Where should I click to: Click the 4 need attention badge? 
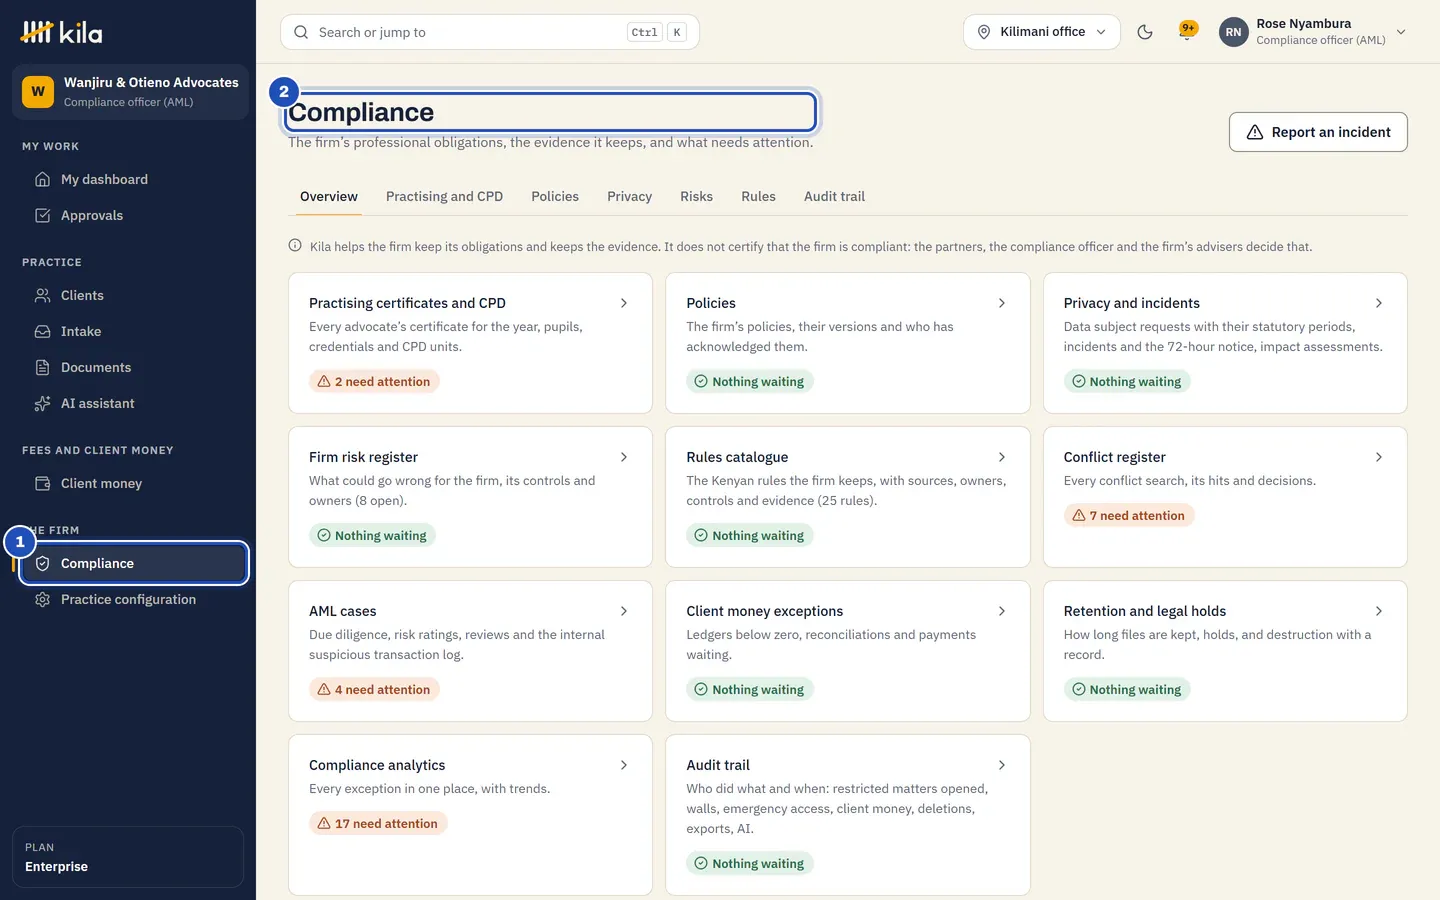[374, 689]
